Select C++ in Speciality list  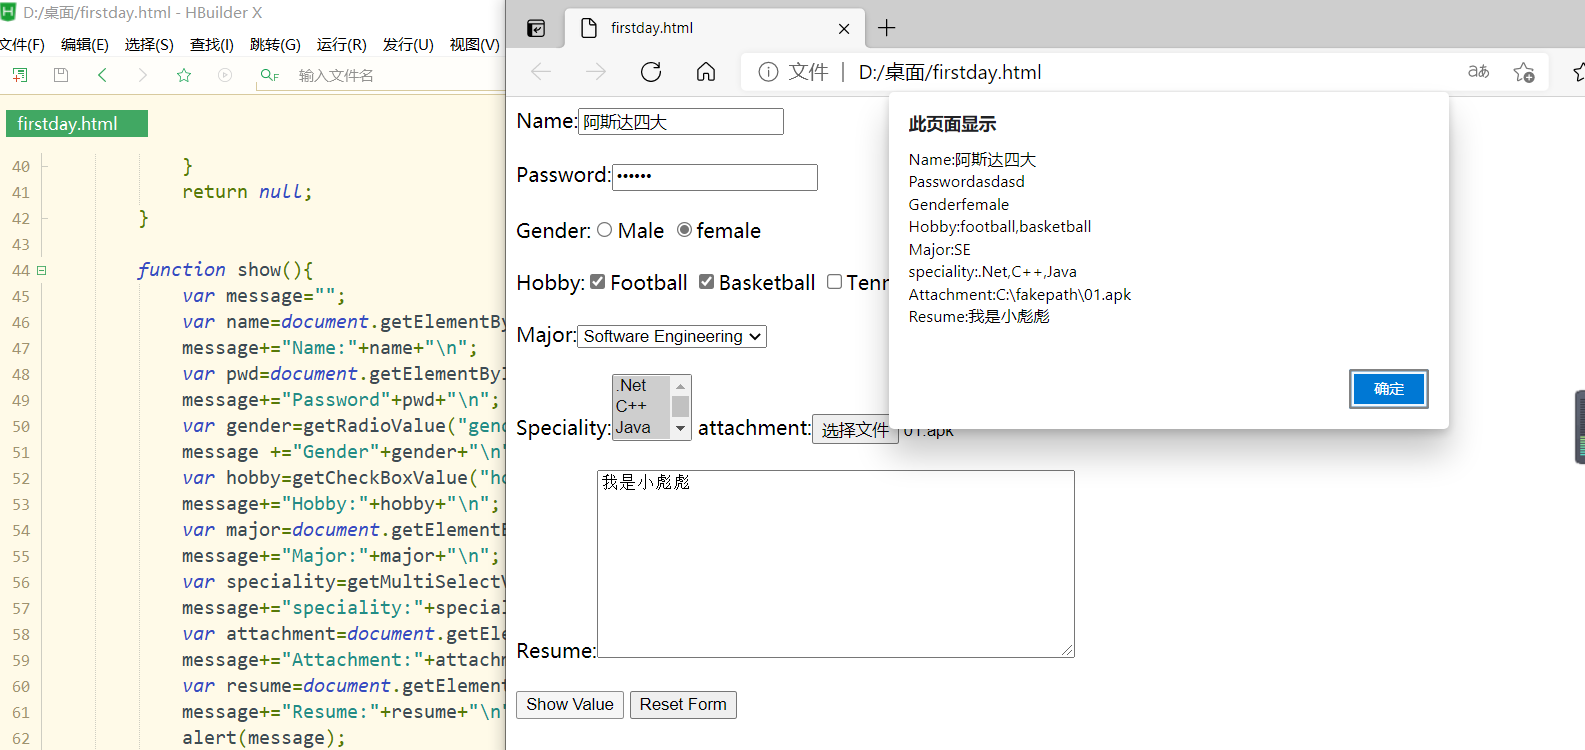coord(641,406)
